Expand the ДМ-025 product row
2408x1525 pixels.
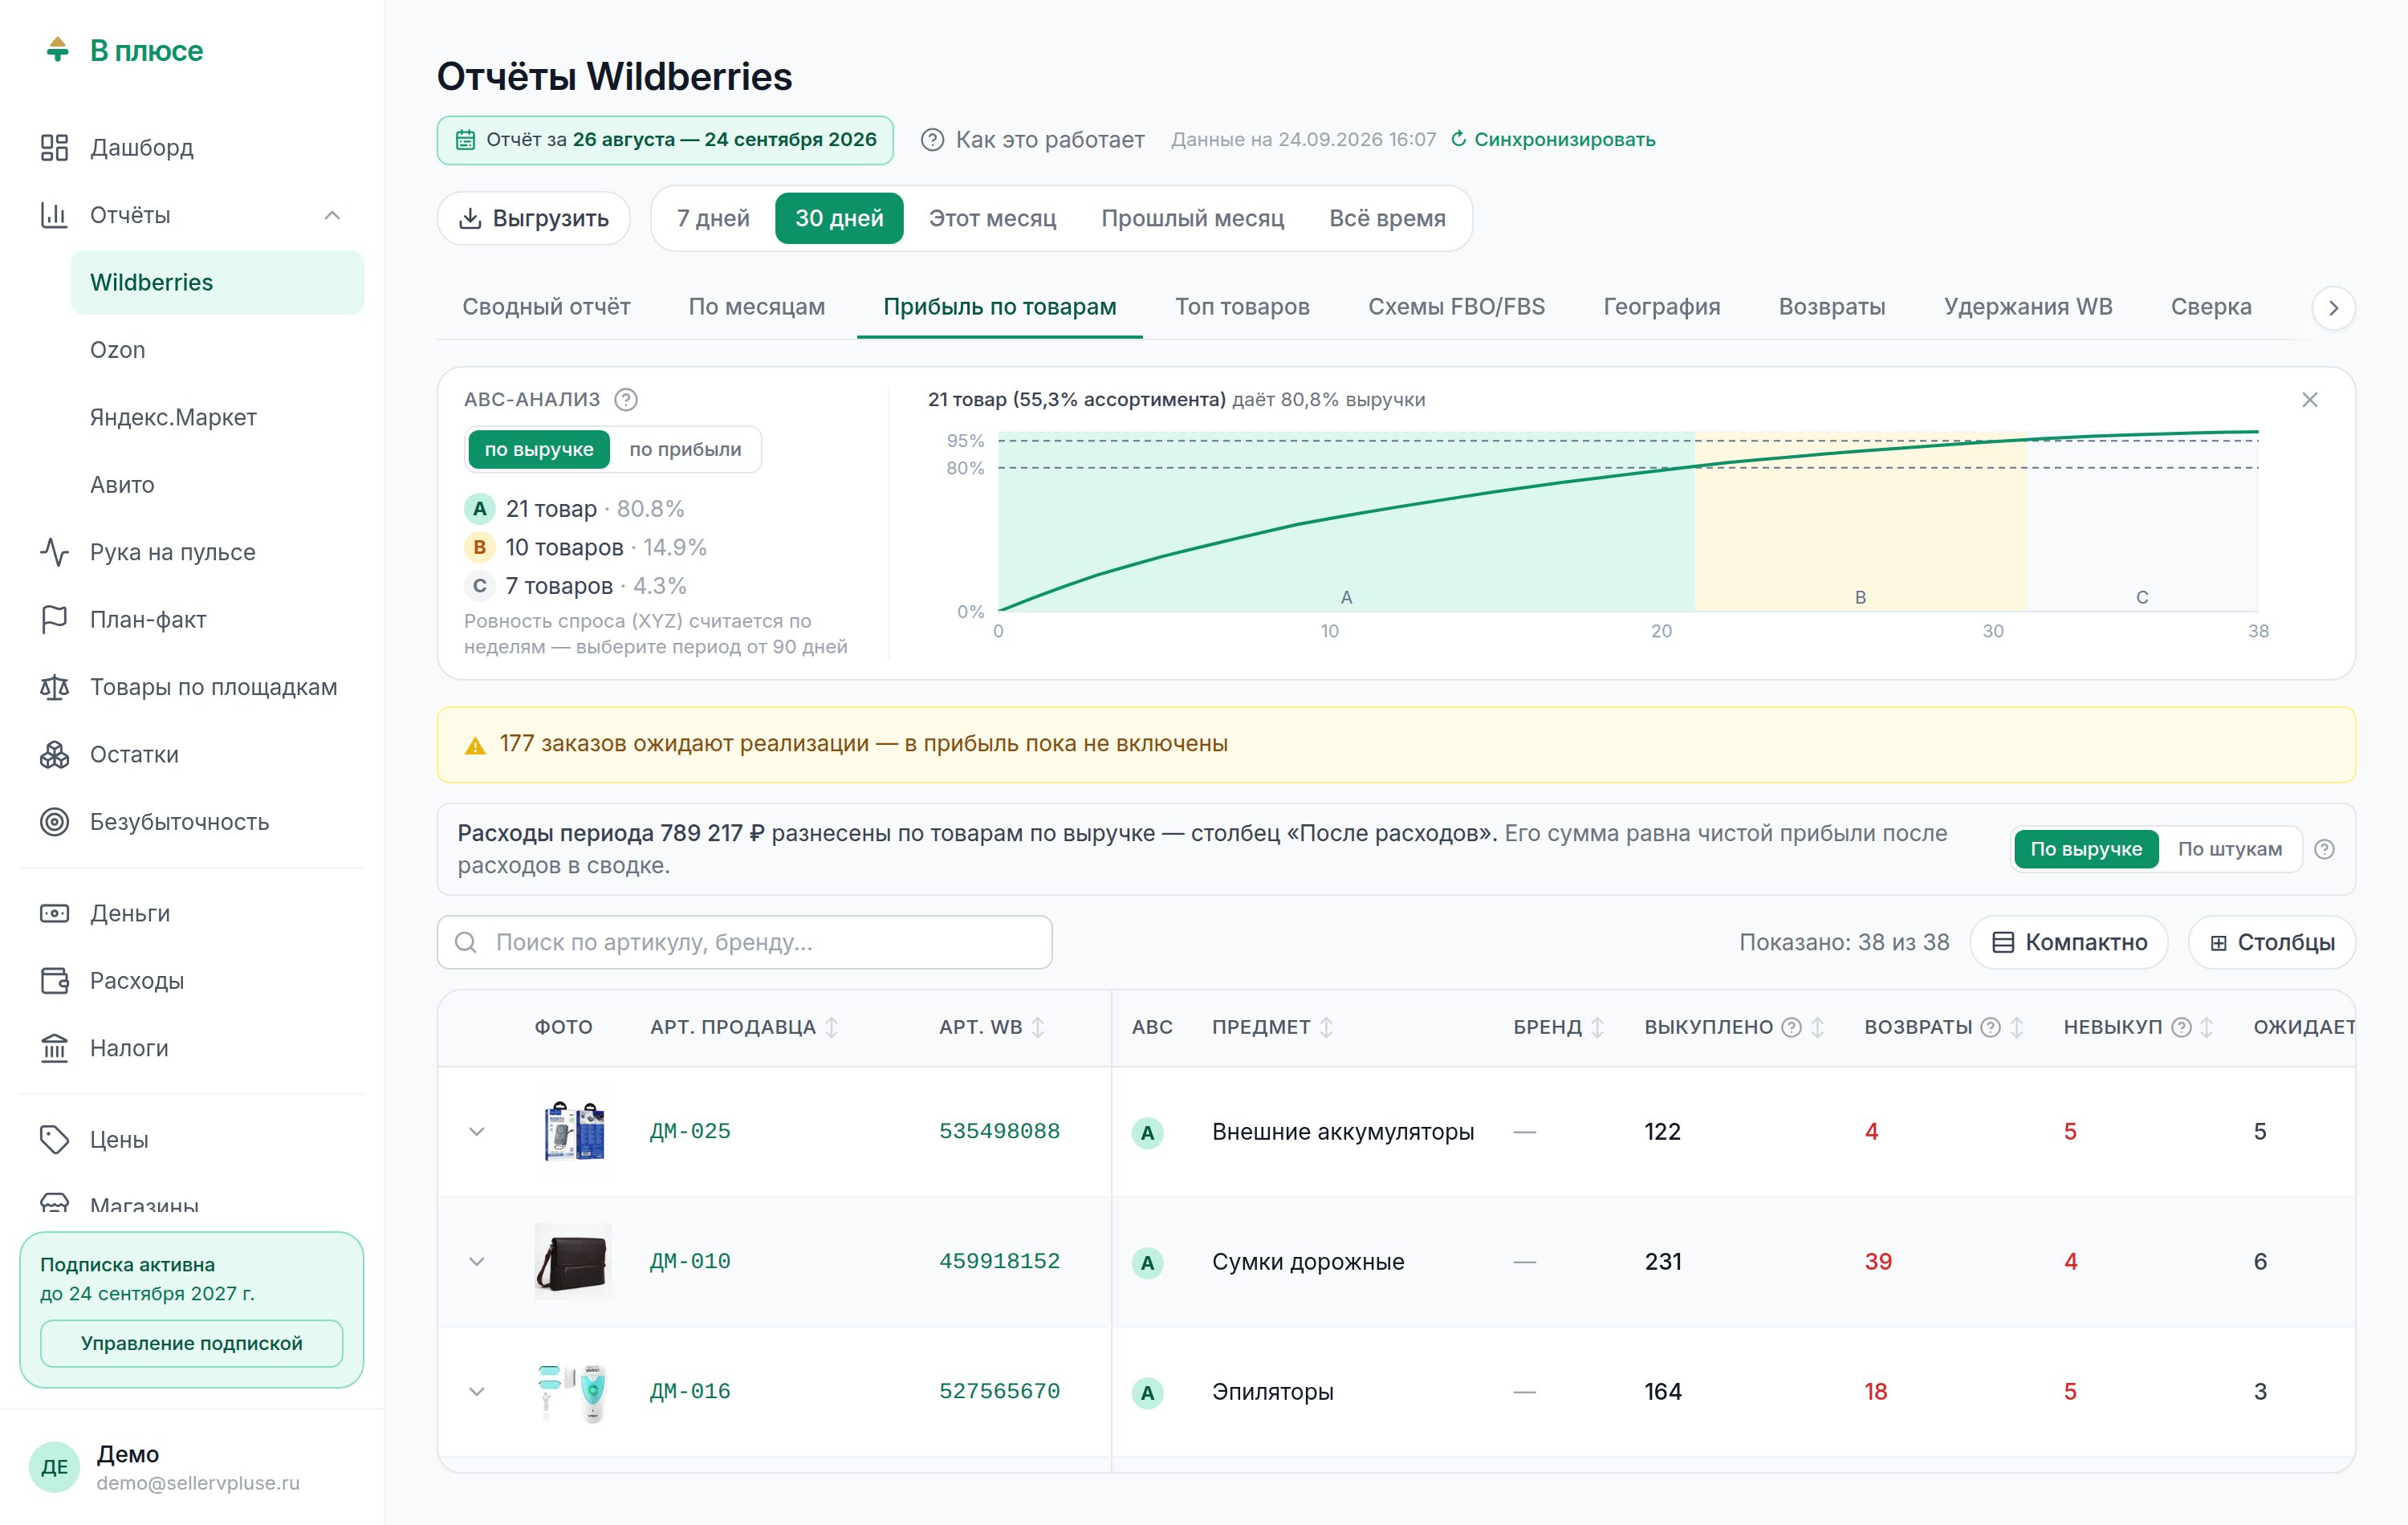(x=477, y=1132)
